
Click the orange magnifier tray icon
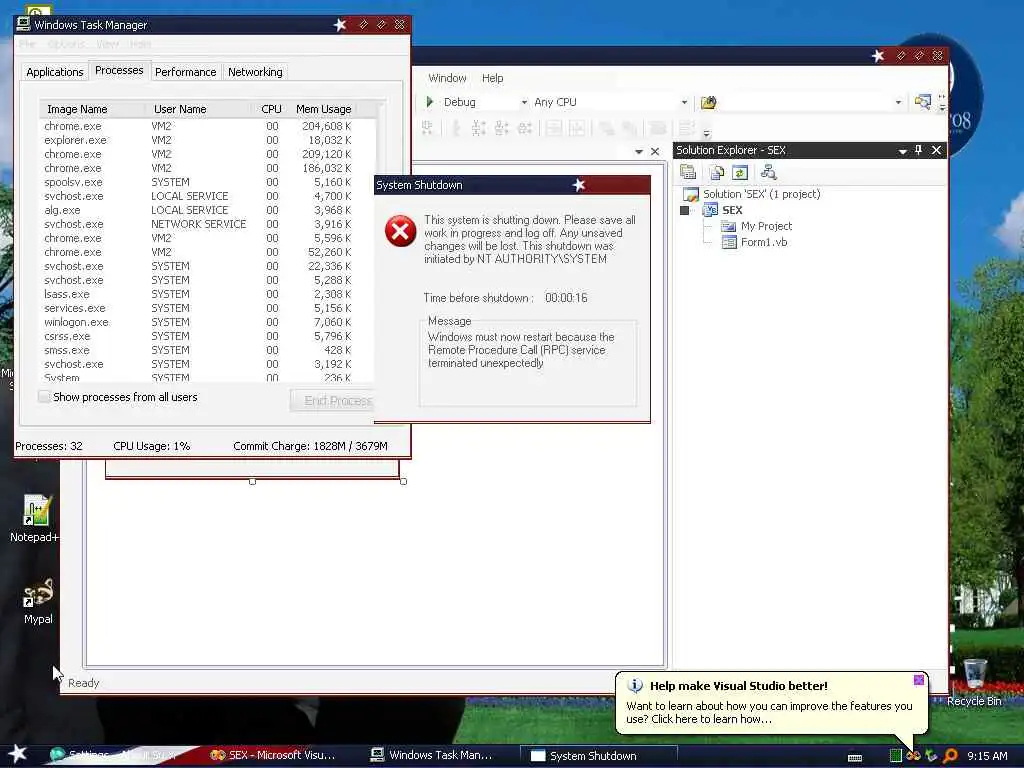(x=950, y=756)
